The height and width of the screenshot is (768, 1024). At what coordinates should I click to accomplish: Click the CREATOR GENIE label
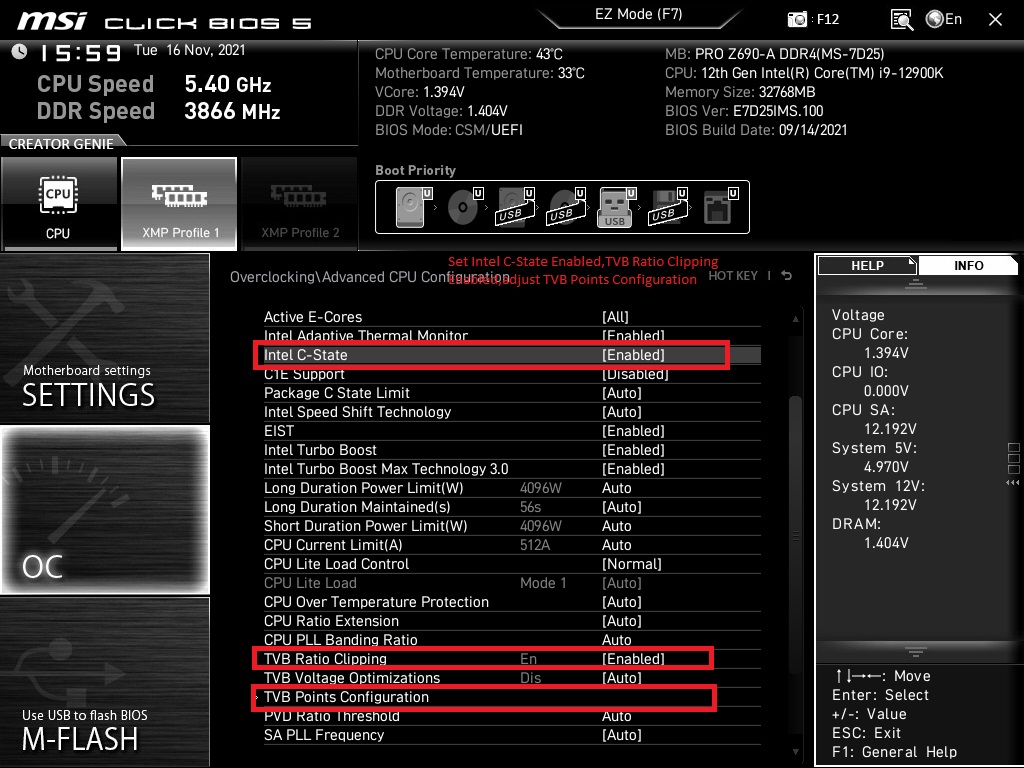61,144
